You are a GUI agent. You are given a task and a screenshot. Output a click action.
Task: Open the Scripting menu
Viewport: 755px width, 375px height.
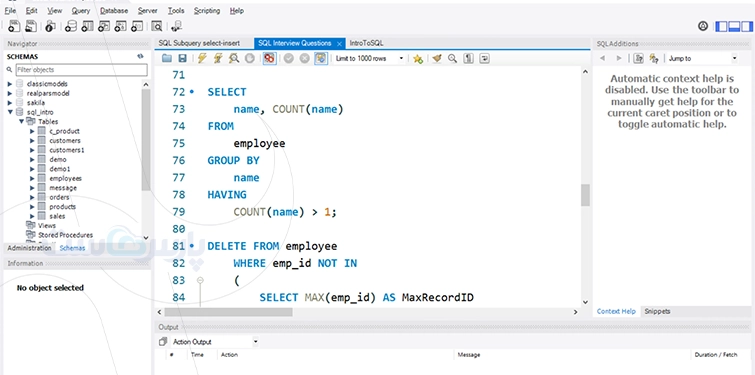207,11
